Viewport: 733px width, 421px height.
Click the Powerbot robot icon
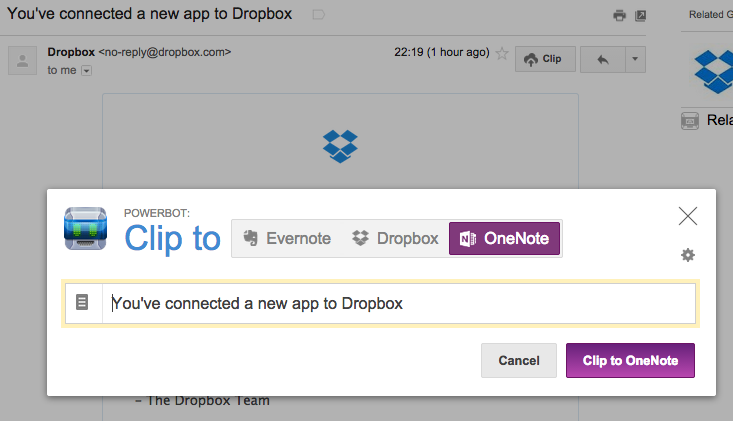[x=86, y=228]
